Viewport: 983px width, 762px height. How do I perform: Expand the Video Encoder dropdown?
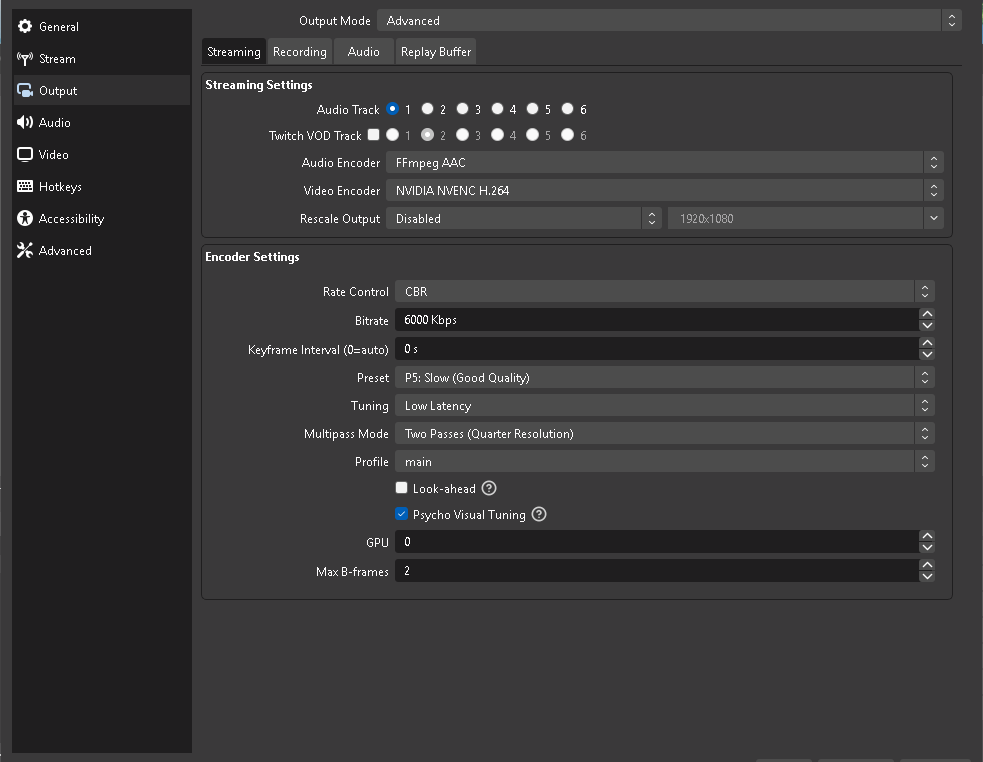click(665, 191)
